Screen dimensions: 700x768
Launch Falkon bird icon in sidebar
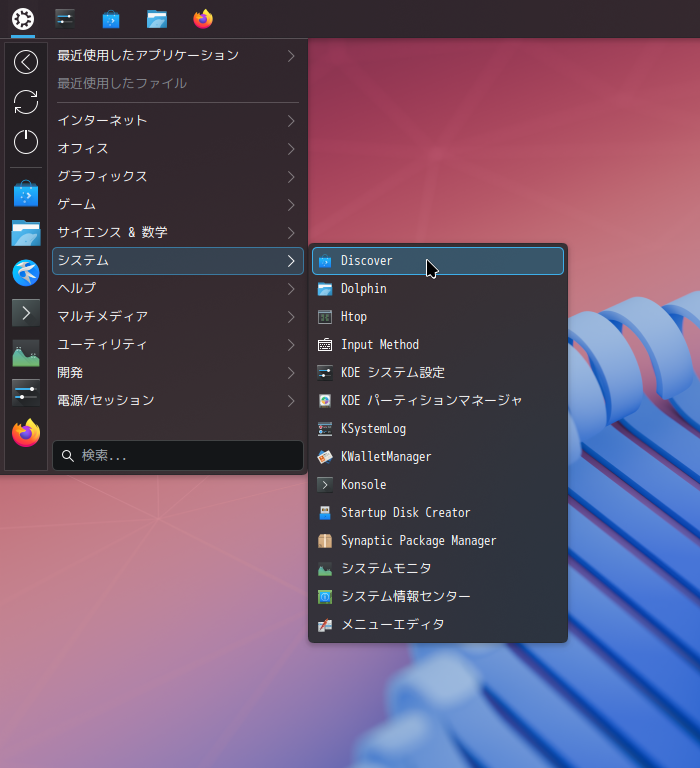point(26,273)
